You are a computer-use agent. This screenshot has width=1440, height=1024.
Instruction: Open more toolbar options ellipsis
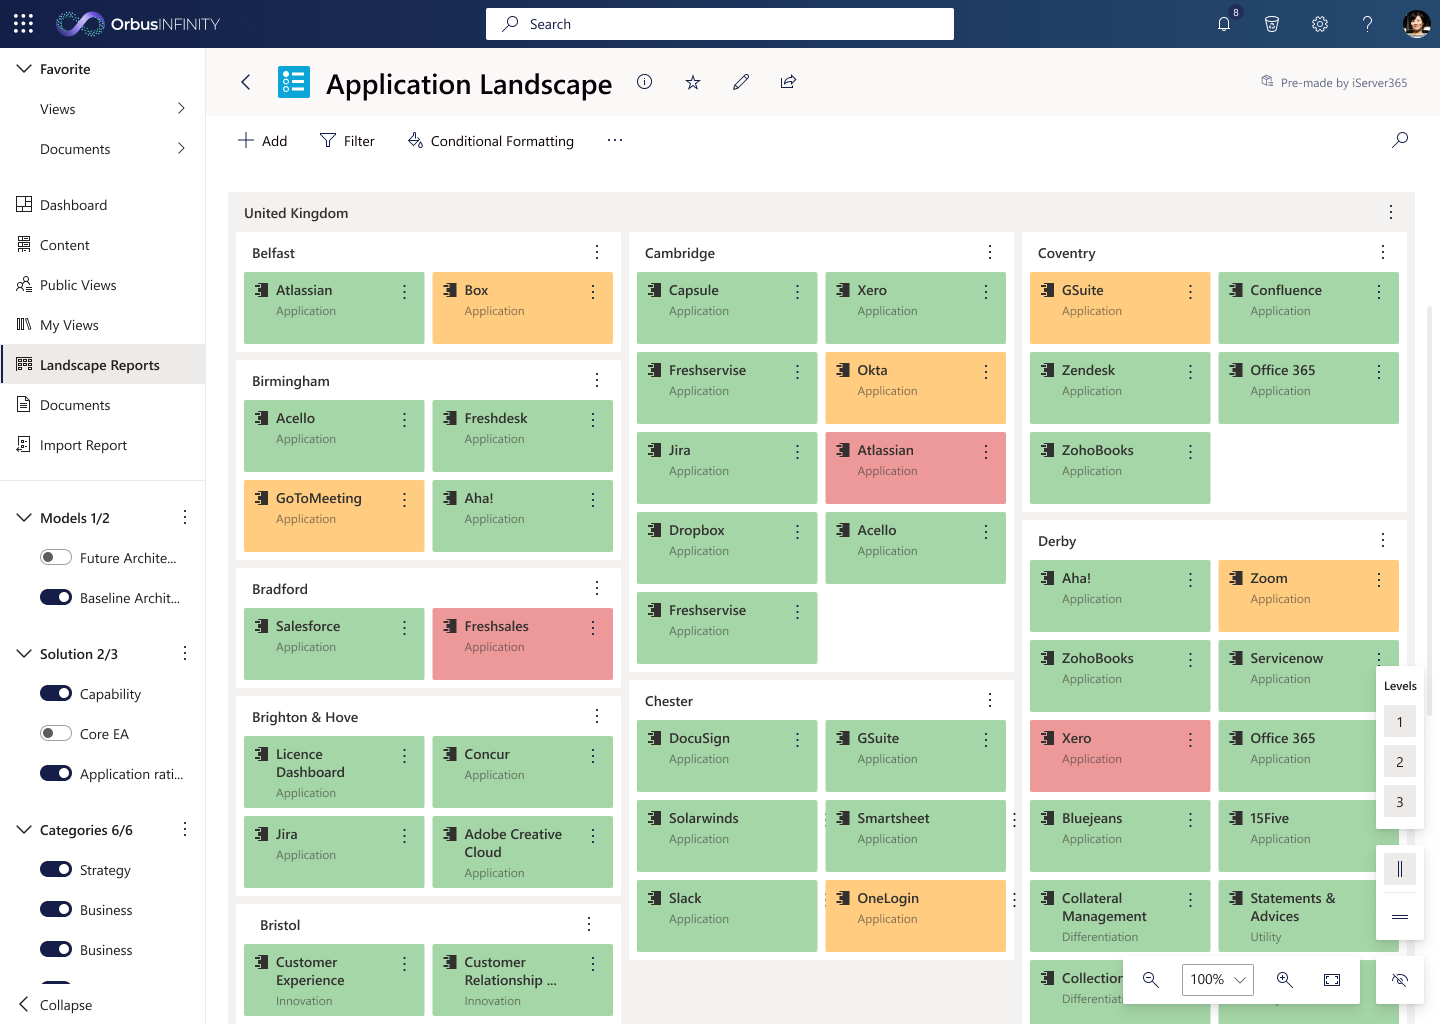[x=615, y=140]
